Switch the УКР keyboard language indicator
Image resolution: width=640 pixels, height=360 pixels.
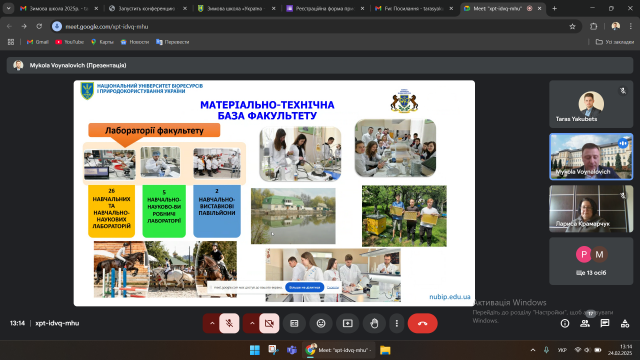tap(562, 350)
